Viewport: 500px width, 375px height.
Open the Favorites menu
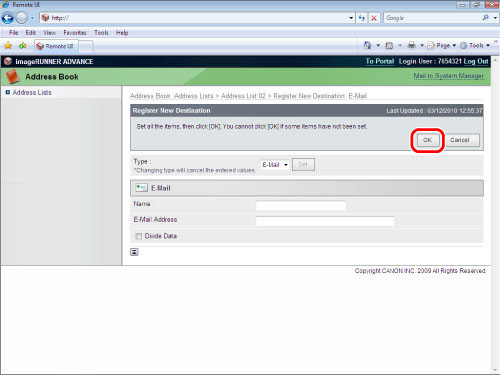[75, 33]
